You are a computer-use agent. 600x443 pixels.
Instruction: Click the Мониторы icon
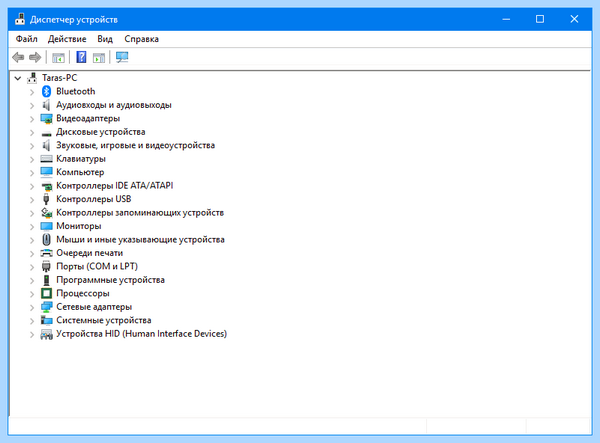(x=46, y=226)
